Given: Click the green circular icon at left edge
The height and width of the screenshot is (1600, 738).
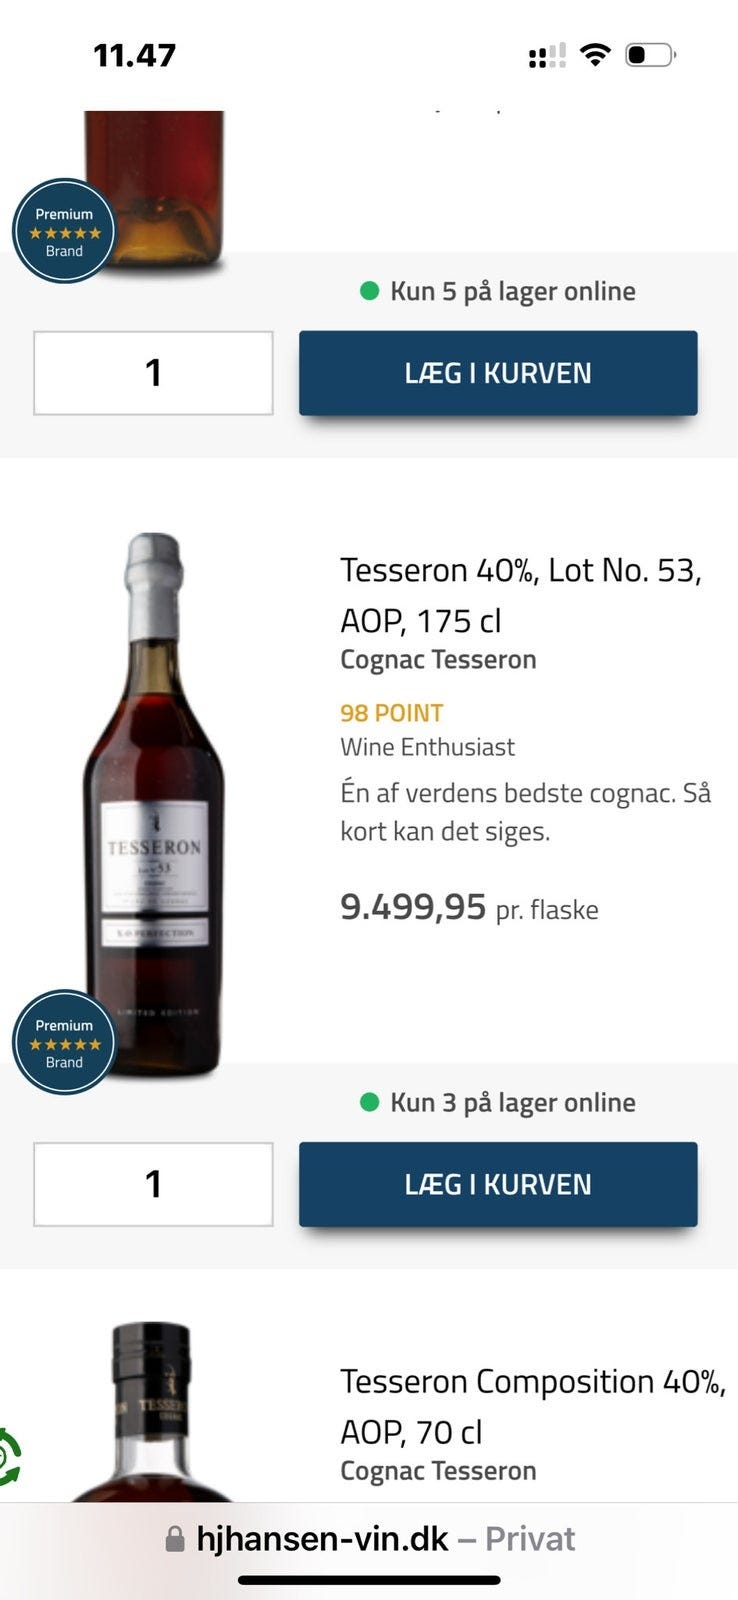Looking at the screenshot, I should [8, 1458].
